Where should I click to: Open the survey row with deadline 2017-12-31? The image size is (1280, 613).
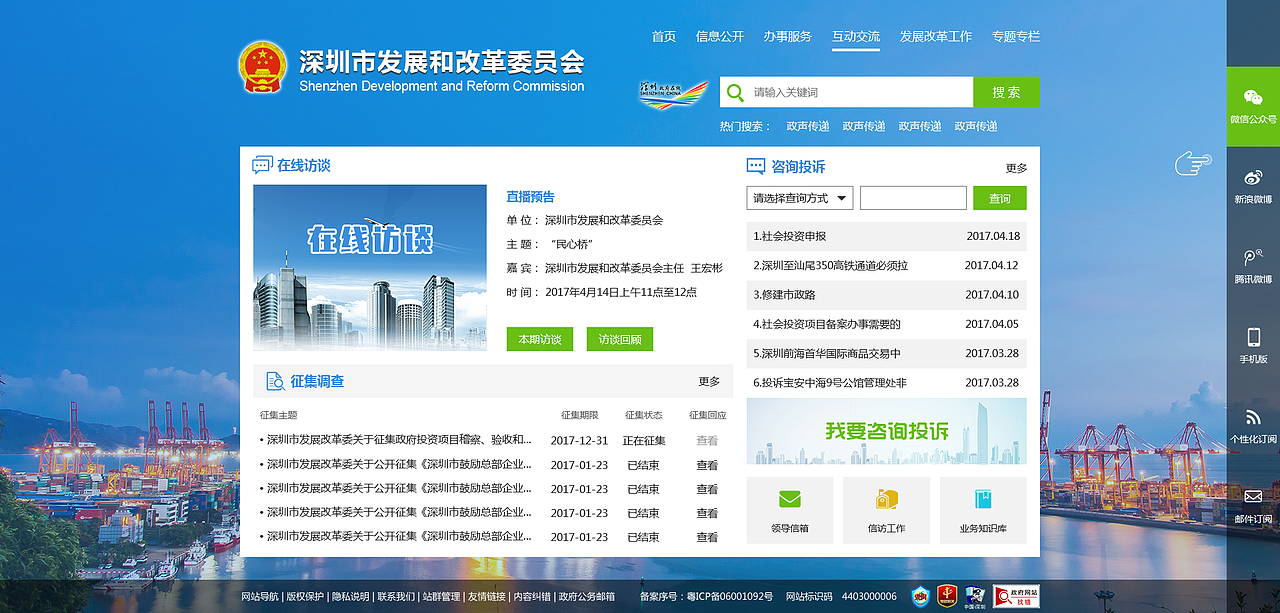pyautogui.click(x=493, y=440)
